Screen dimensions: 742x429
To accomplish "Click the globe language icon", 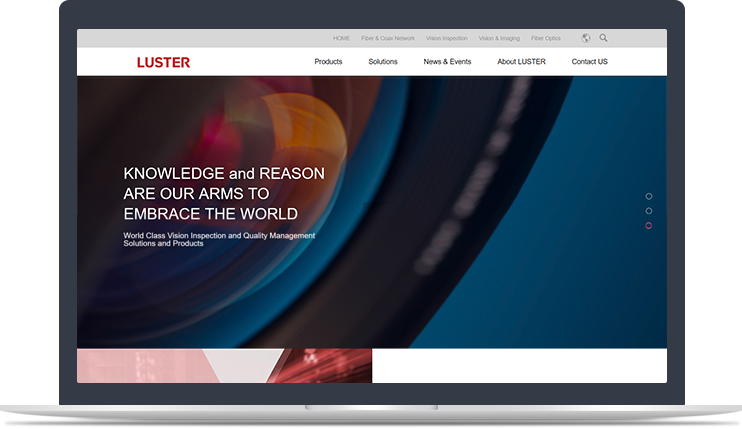I will coord(586,38).
